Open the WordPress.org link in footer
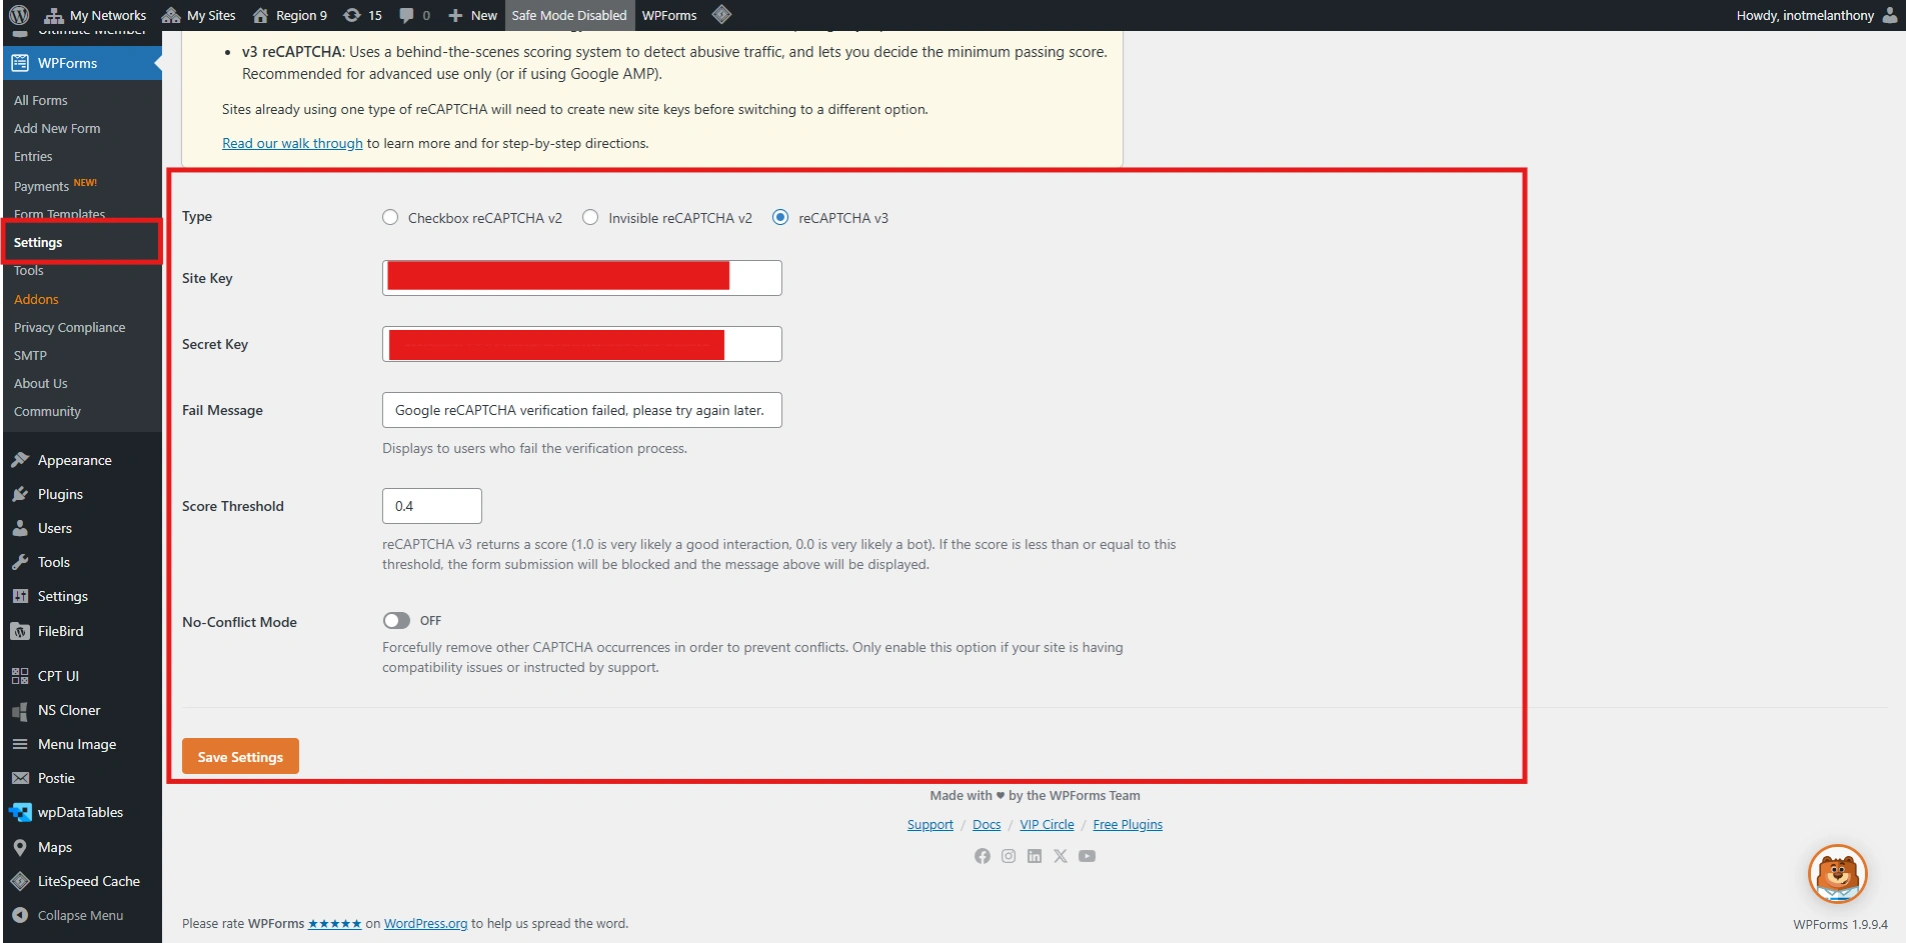The height and width of the screenshot is (943, 1906). (x=425, y=923)
